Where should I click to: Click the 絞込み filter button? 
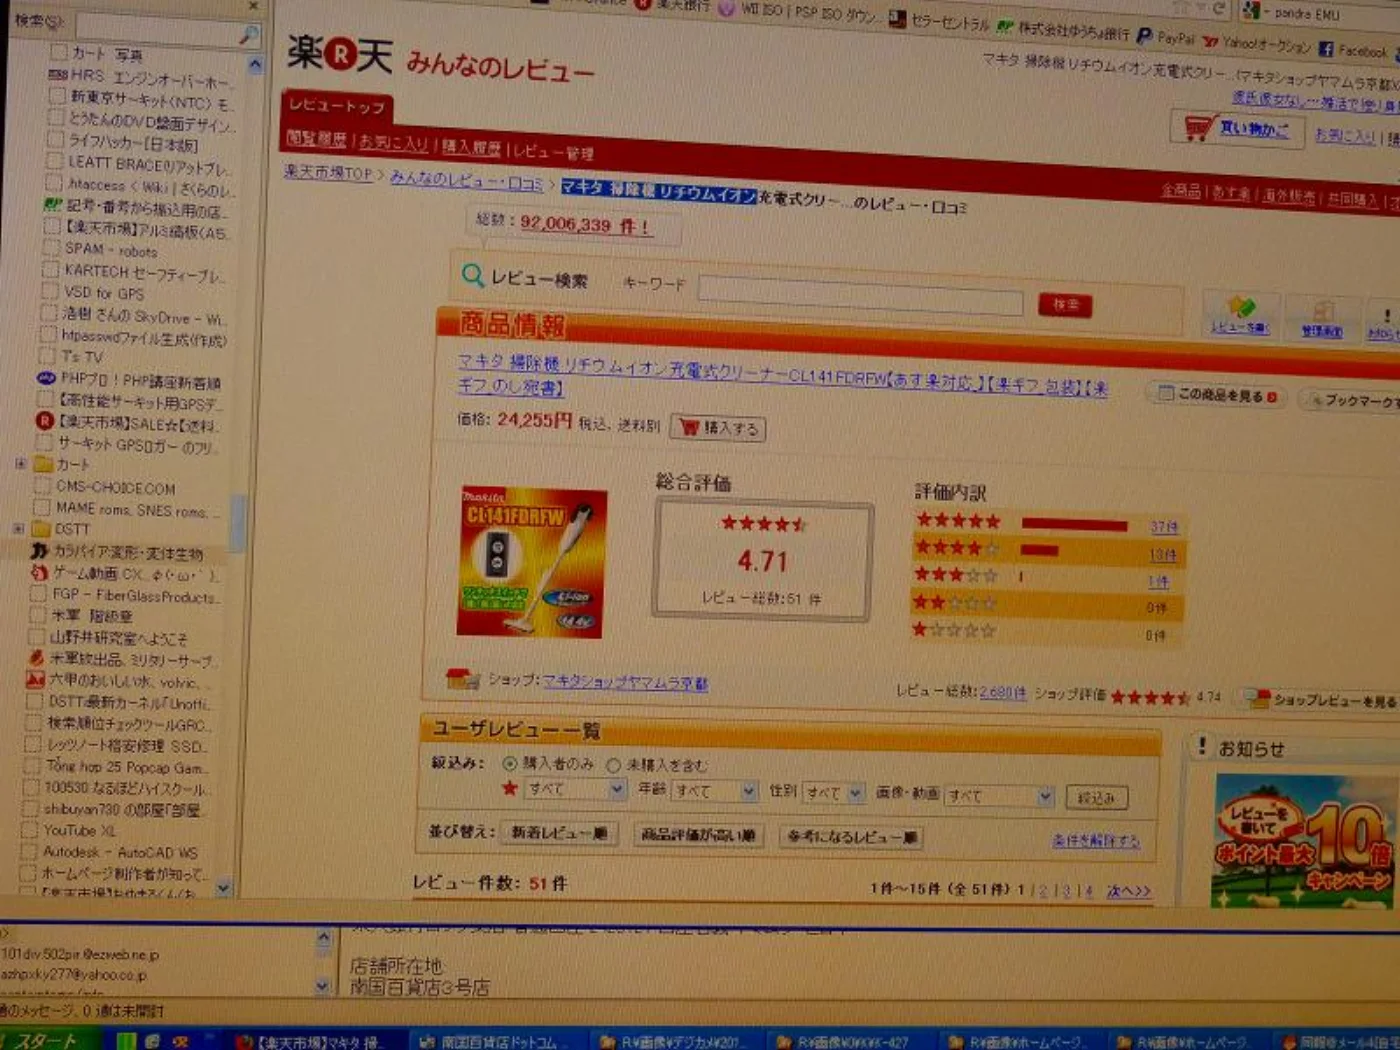click(1096, 798)
